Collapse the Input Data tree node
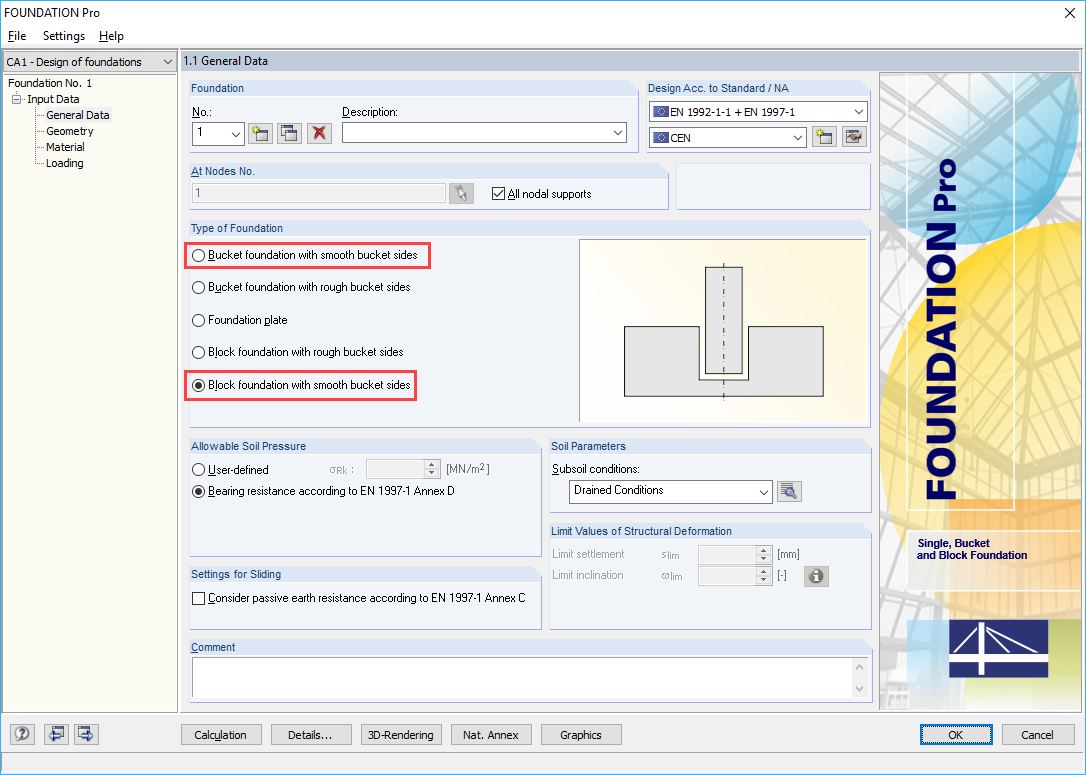1086x775 pixels. click(17, 99)
